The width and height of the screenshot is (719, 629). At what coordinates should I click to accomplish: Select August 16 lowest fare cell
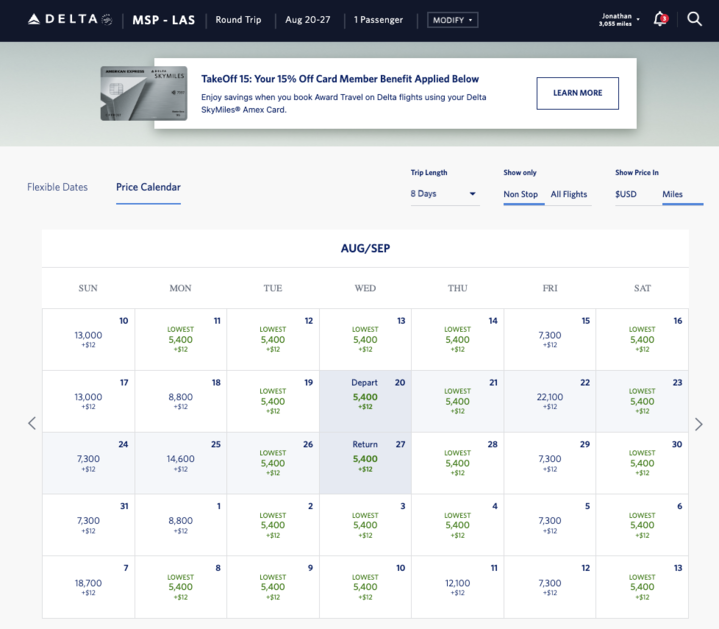pos(642,339)
